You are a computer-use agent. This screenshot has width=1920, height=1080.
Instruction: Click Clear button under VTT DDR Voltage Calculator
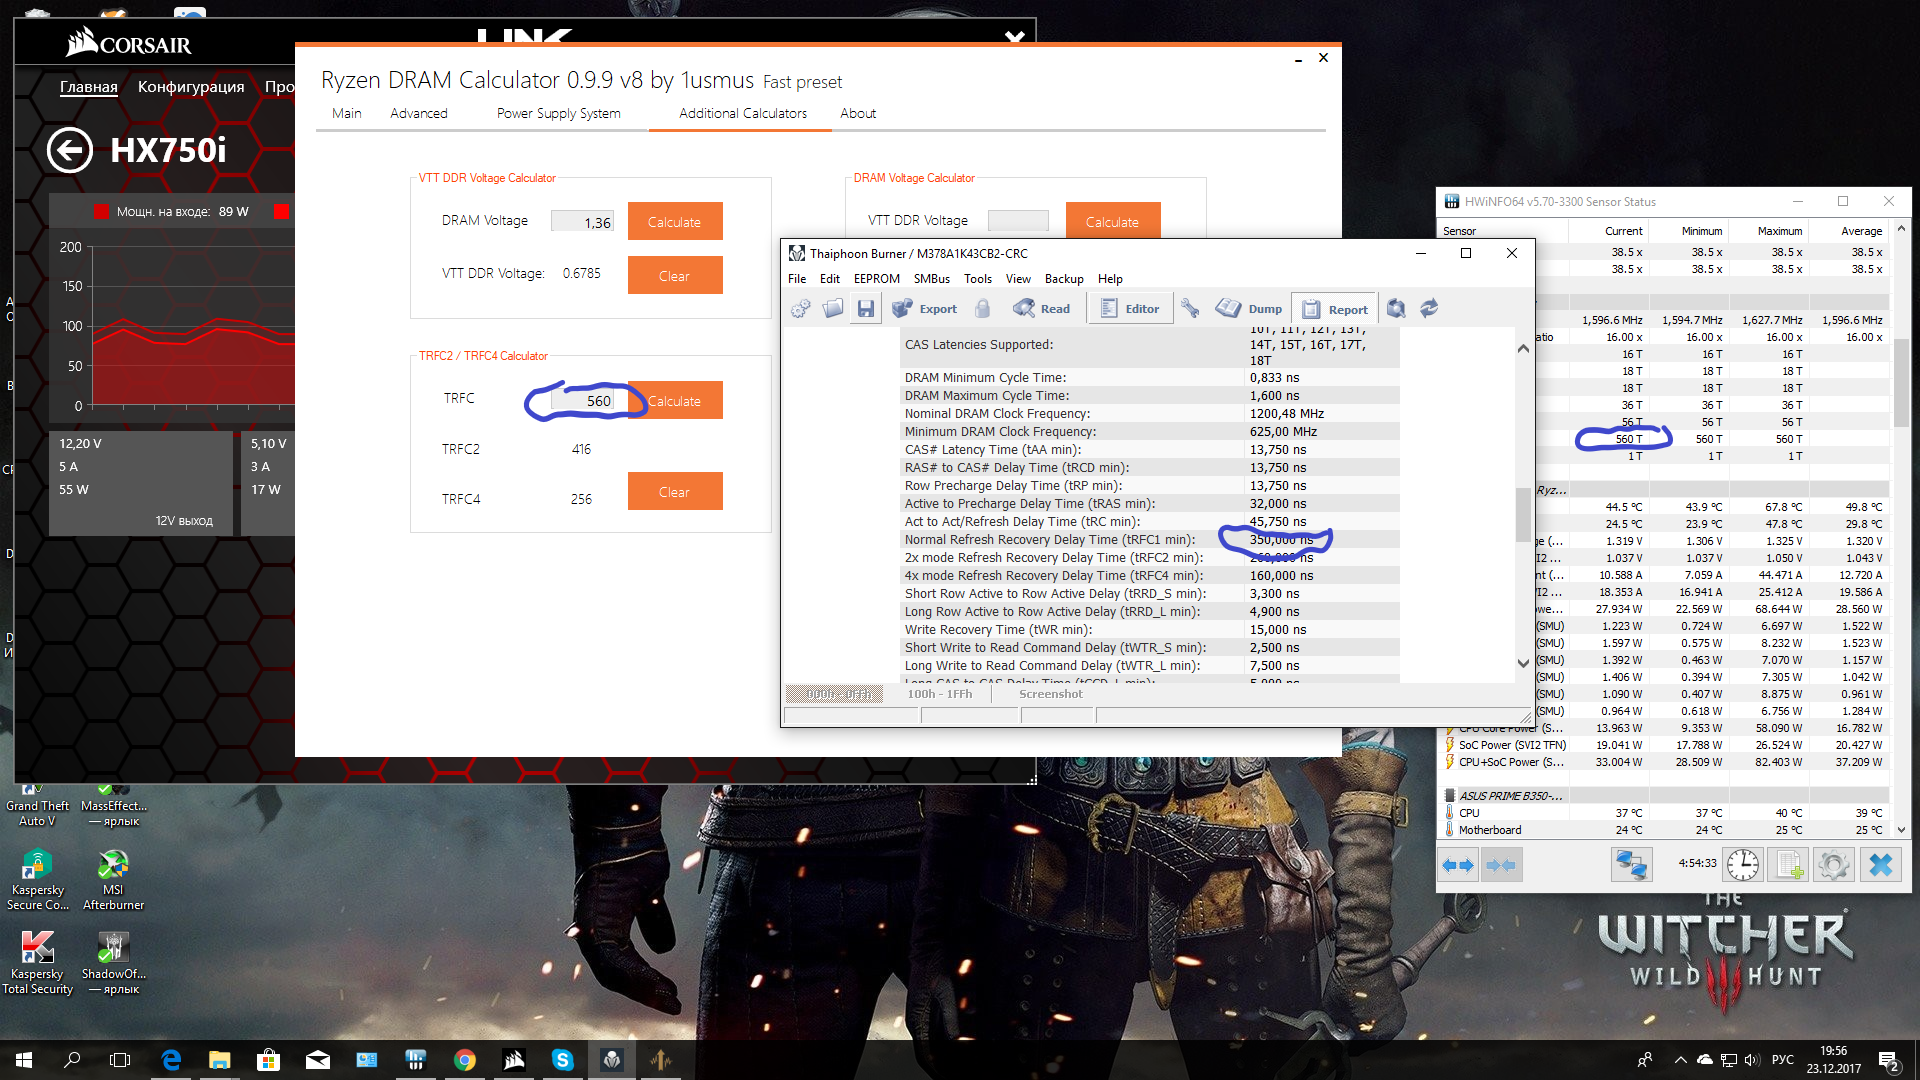pos(675,276)
